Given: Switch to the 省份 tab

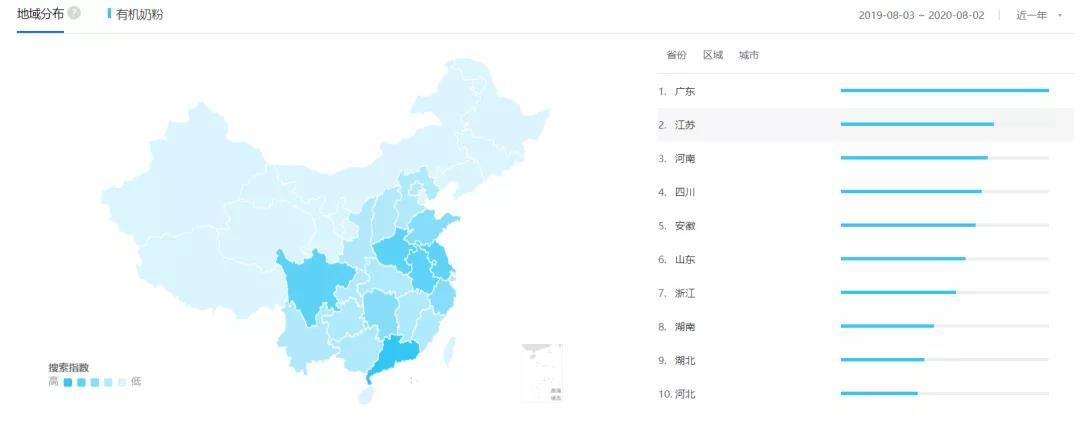Looking at the screenshot, I should click(676, 55).
